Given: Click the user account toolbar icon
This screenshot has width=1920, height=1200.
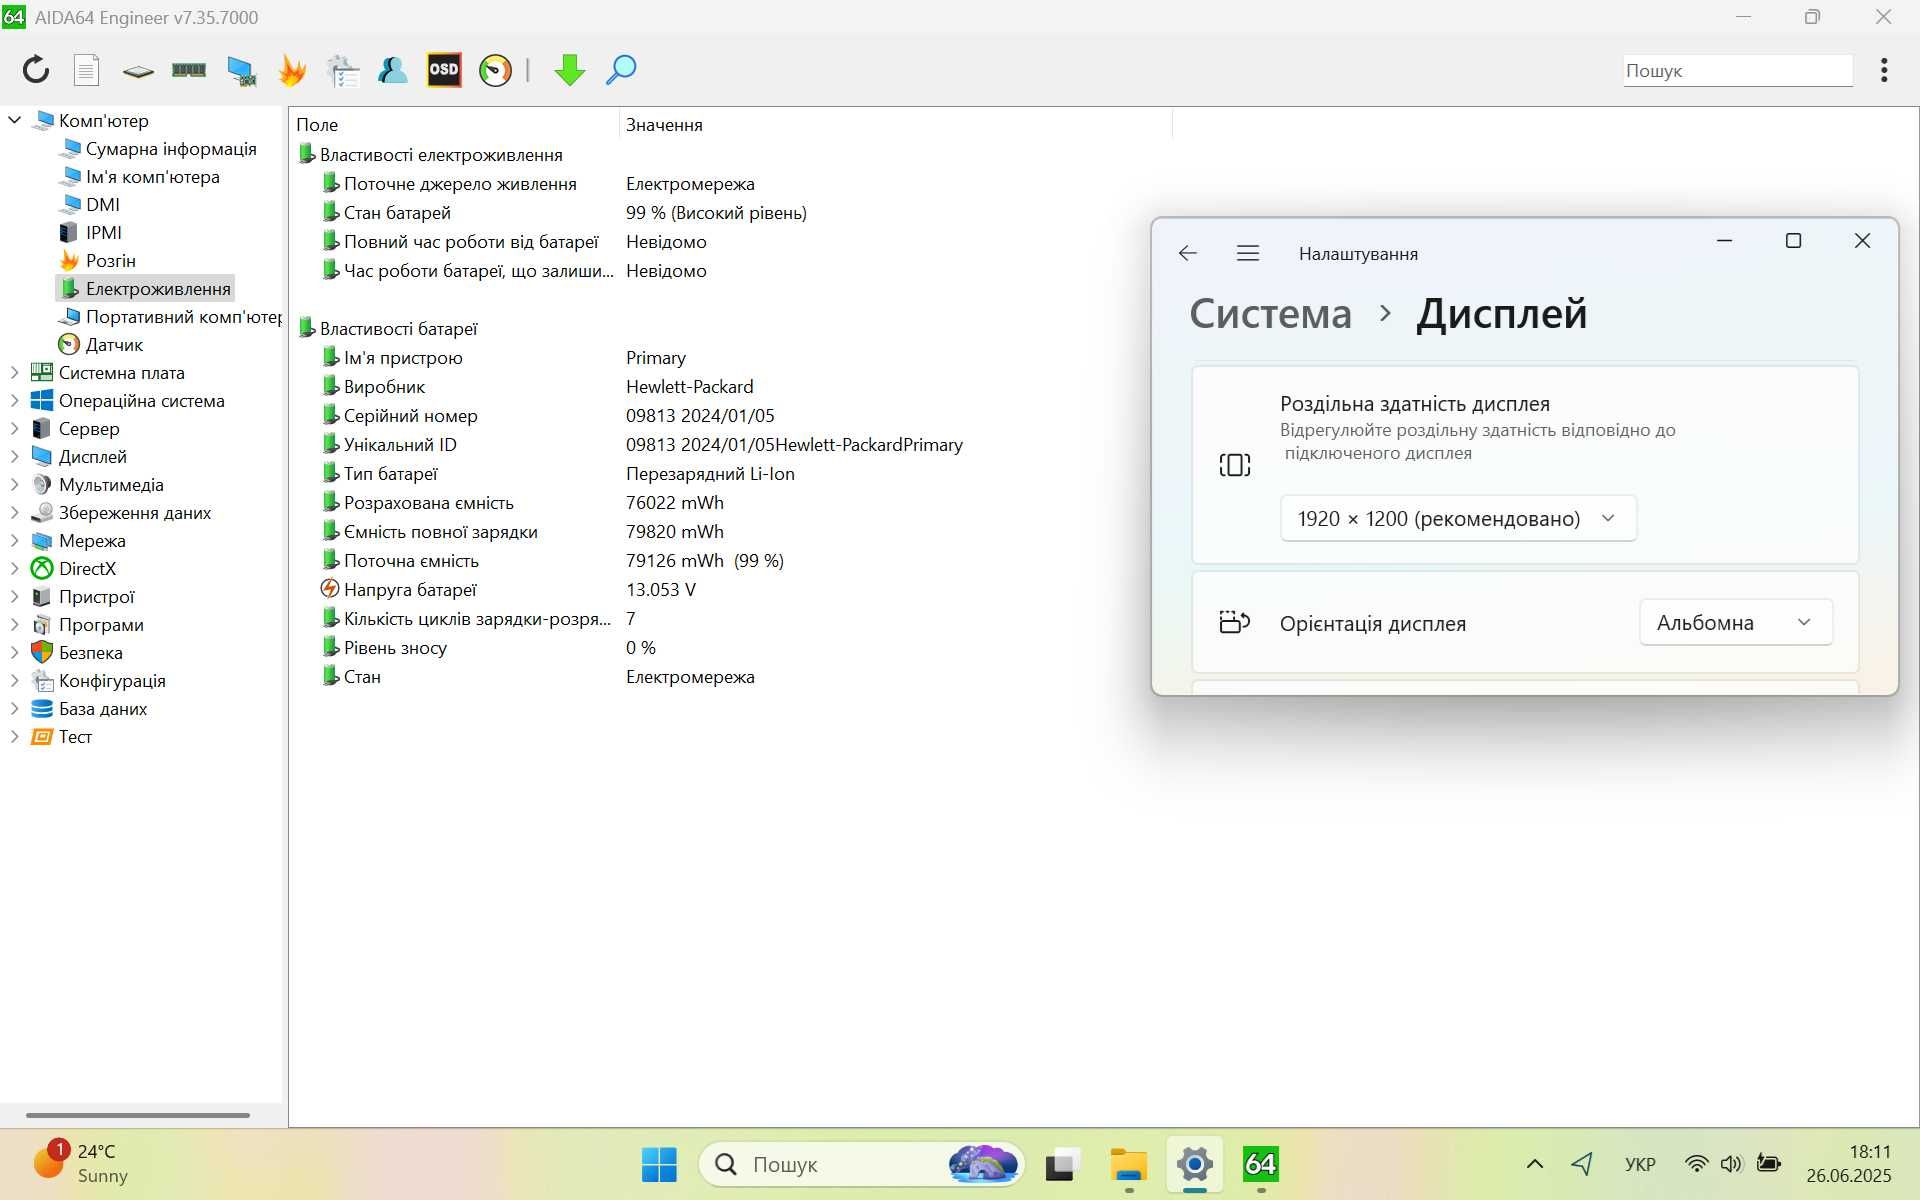Looking at the screenshot, I should pyautogui.click(x=393, y=70).
